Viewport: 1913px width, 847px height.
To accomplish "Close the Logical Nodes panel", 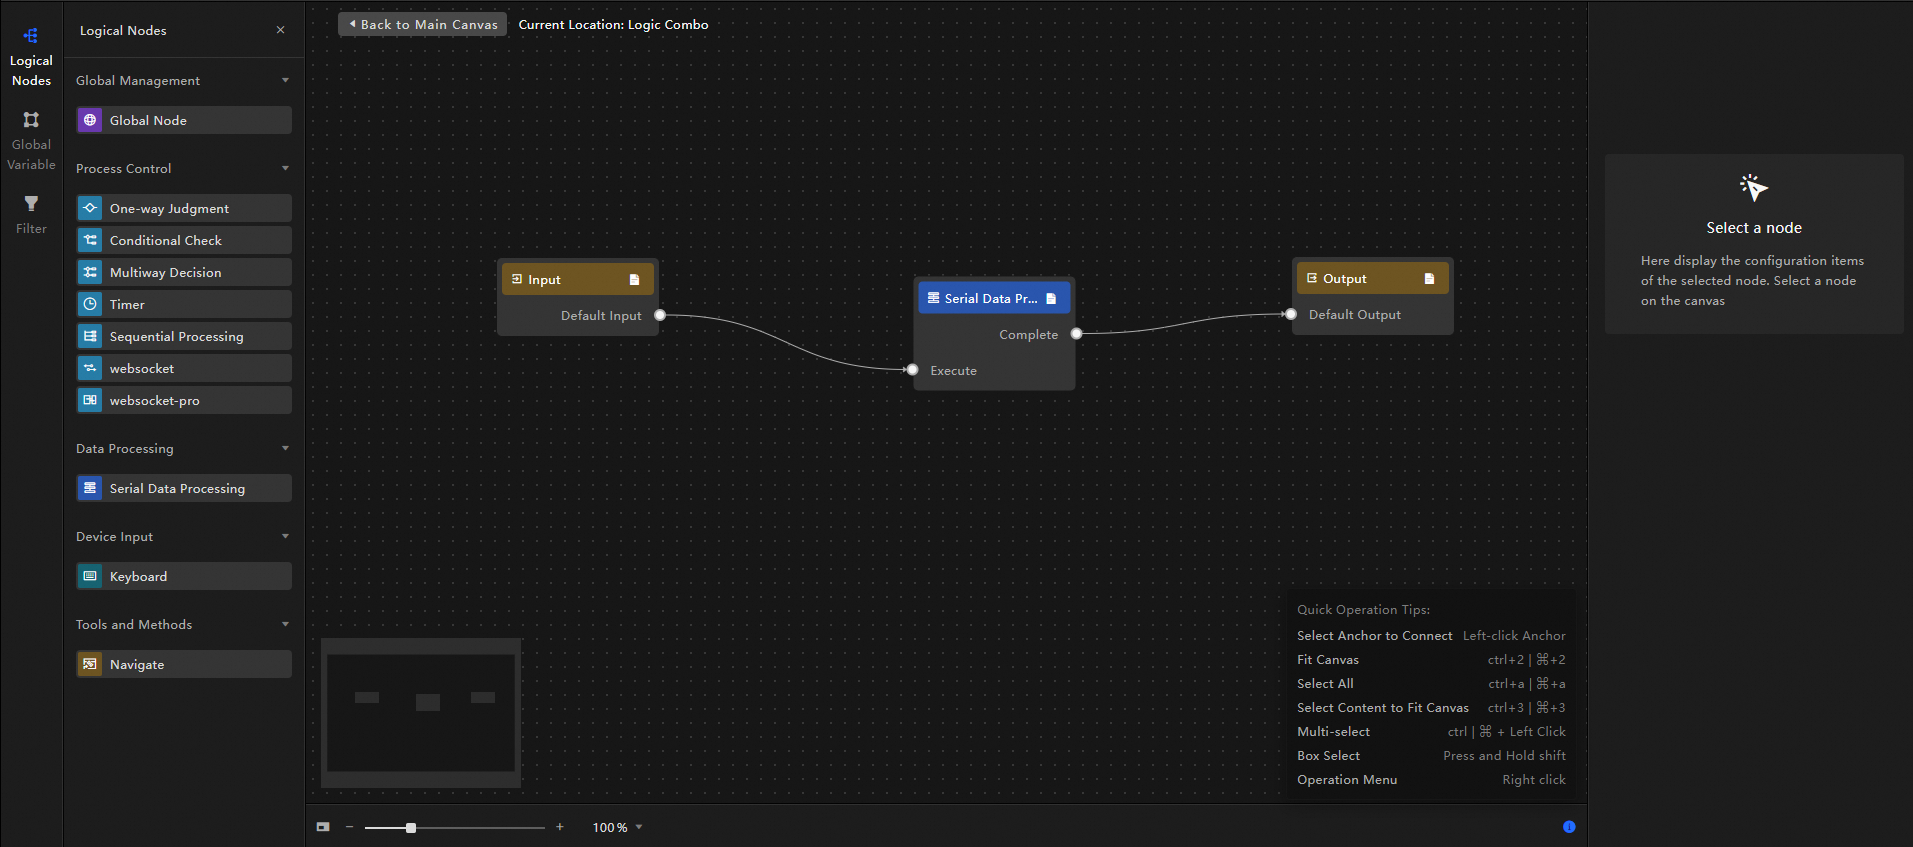I will tap(281, 30).
